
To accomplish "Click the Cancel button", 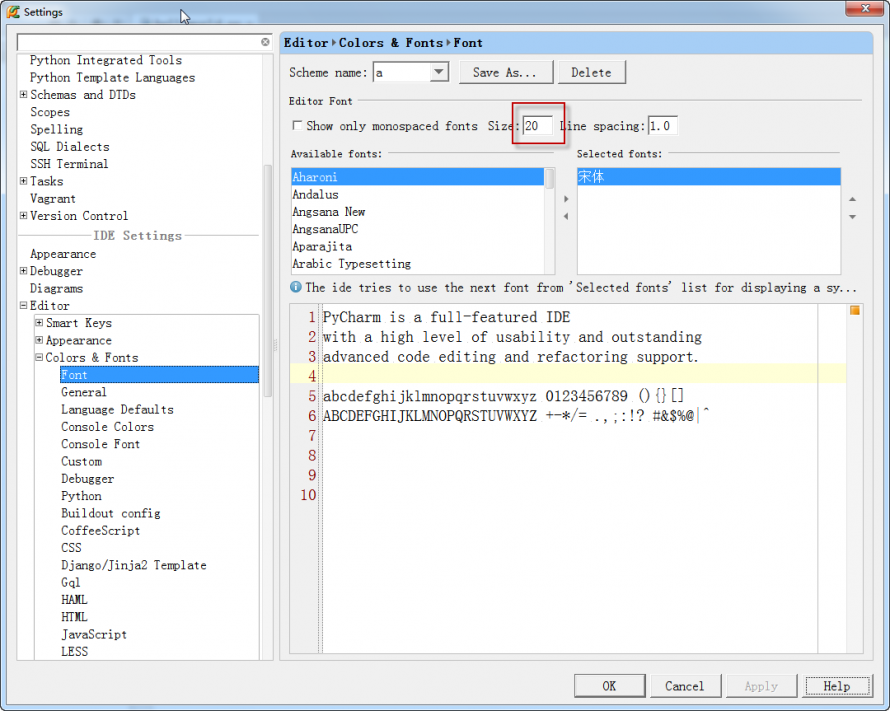I will 685,686.
